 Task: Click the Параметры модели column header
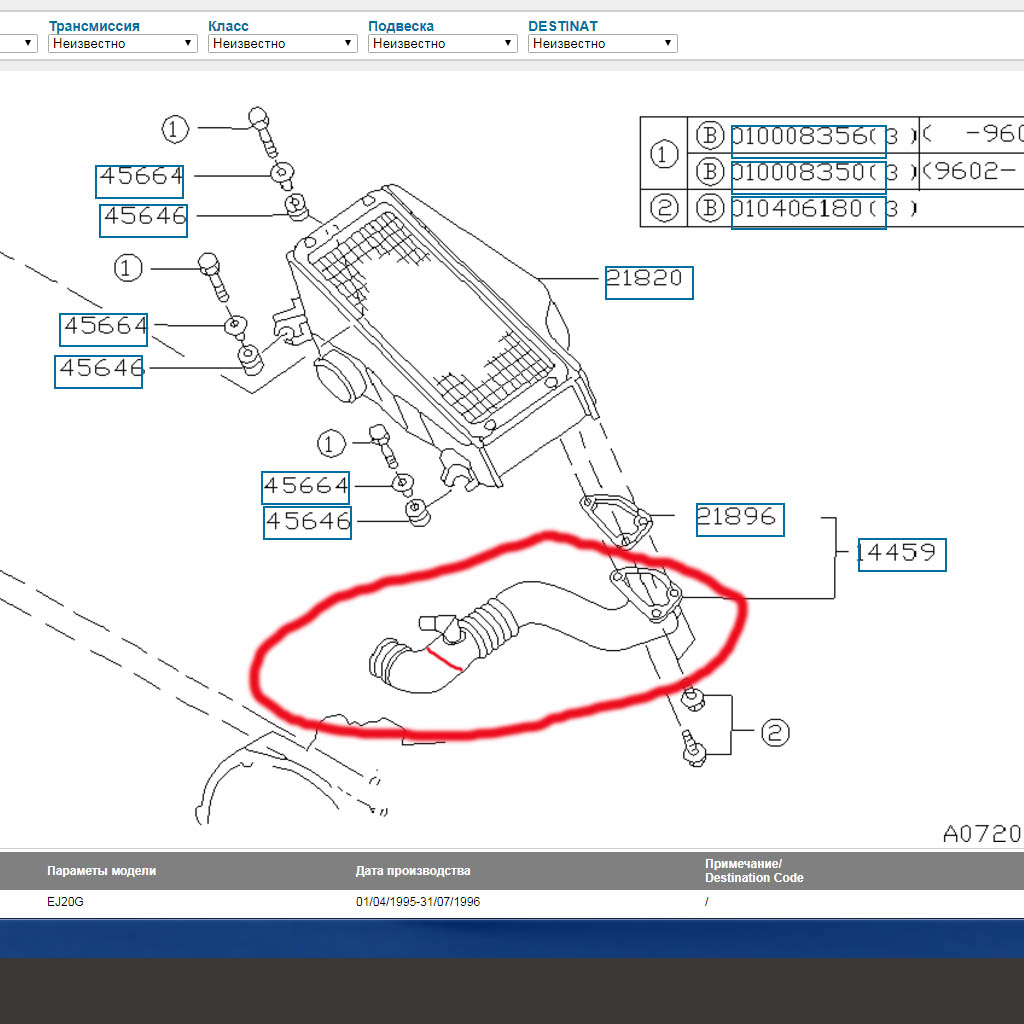coord(101,871)
